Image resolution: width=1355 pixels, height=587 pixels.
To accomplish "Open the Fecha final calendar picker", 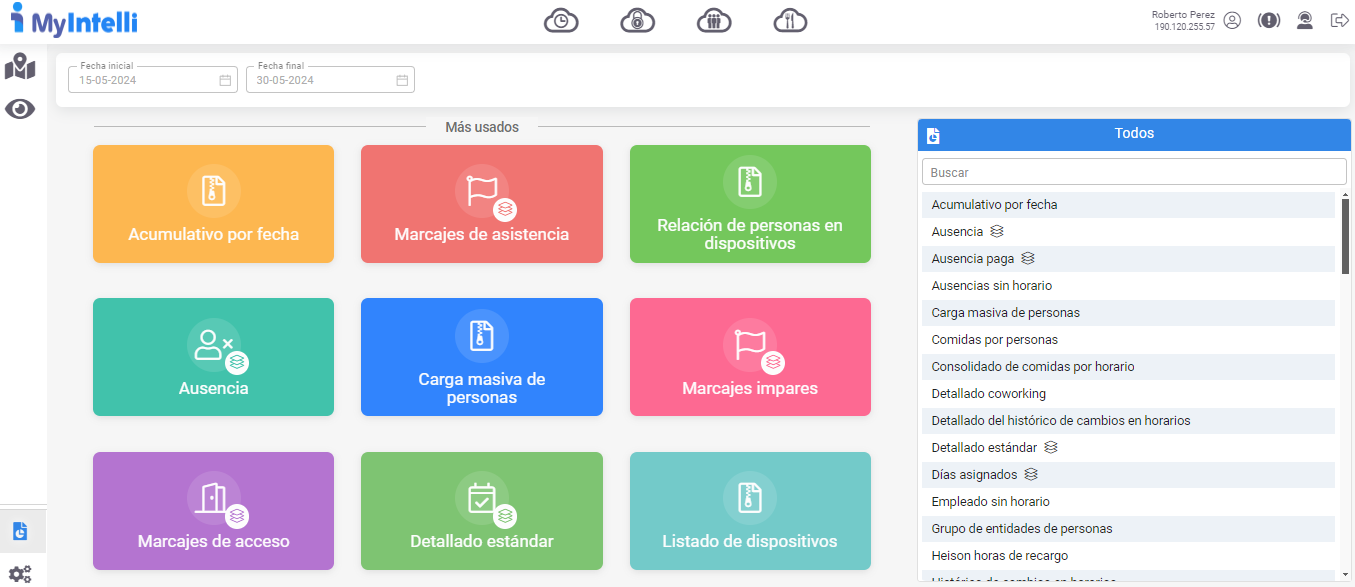I will pyautogui.click(x=402, y=79).
